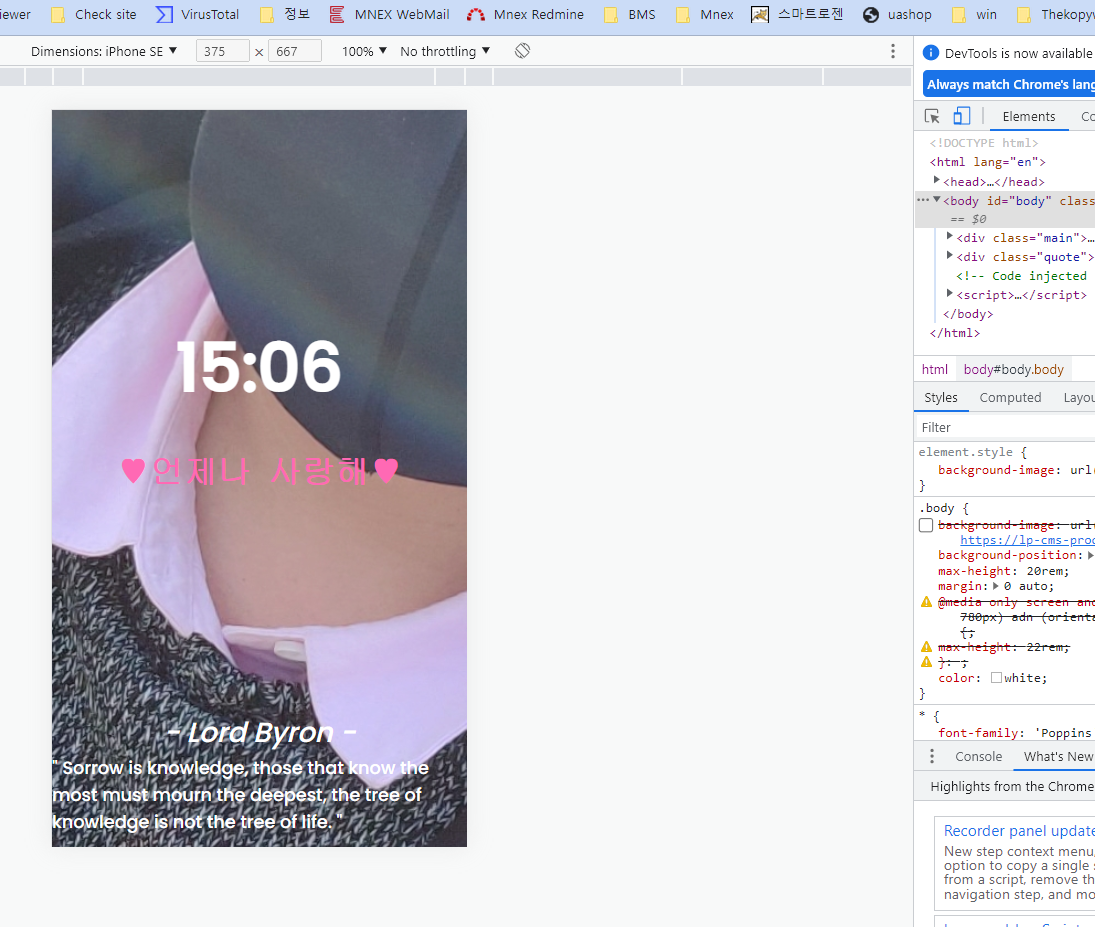Select the closing </html> tag row
1095x927 pixels.
(954, 333)
